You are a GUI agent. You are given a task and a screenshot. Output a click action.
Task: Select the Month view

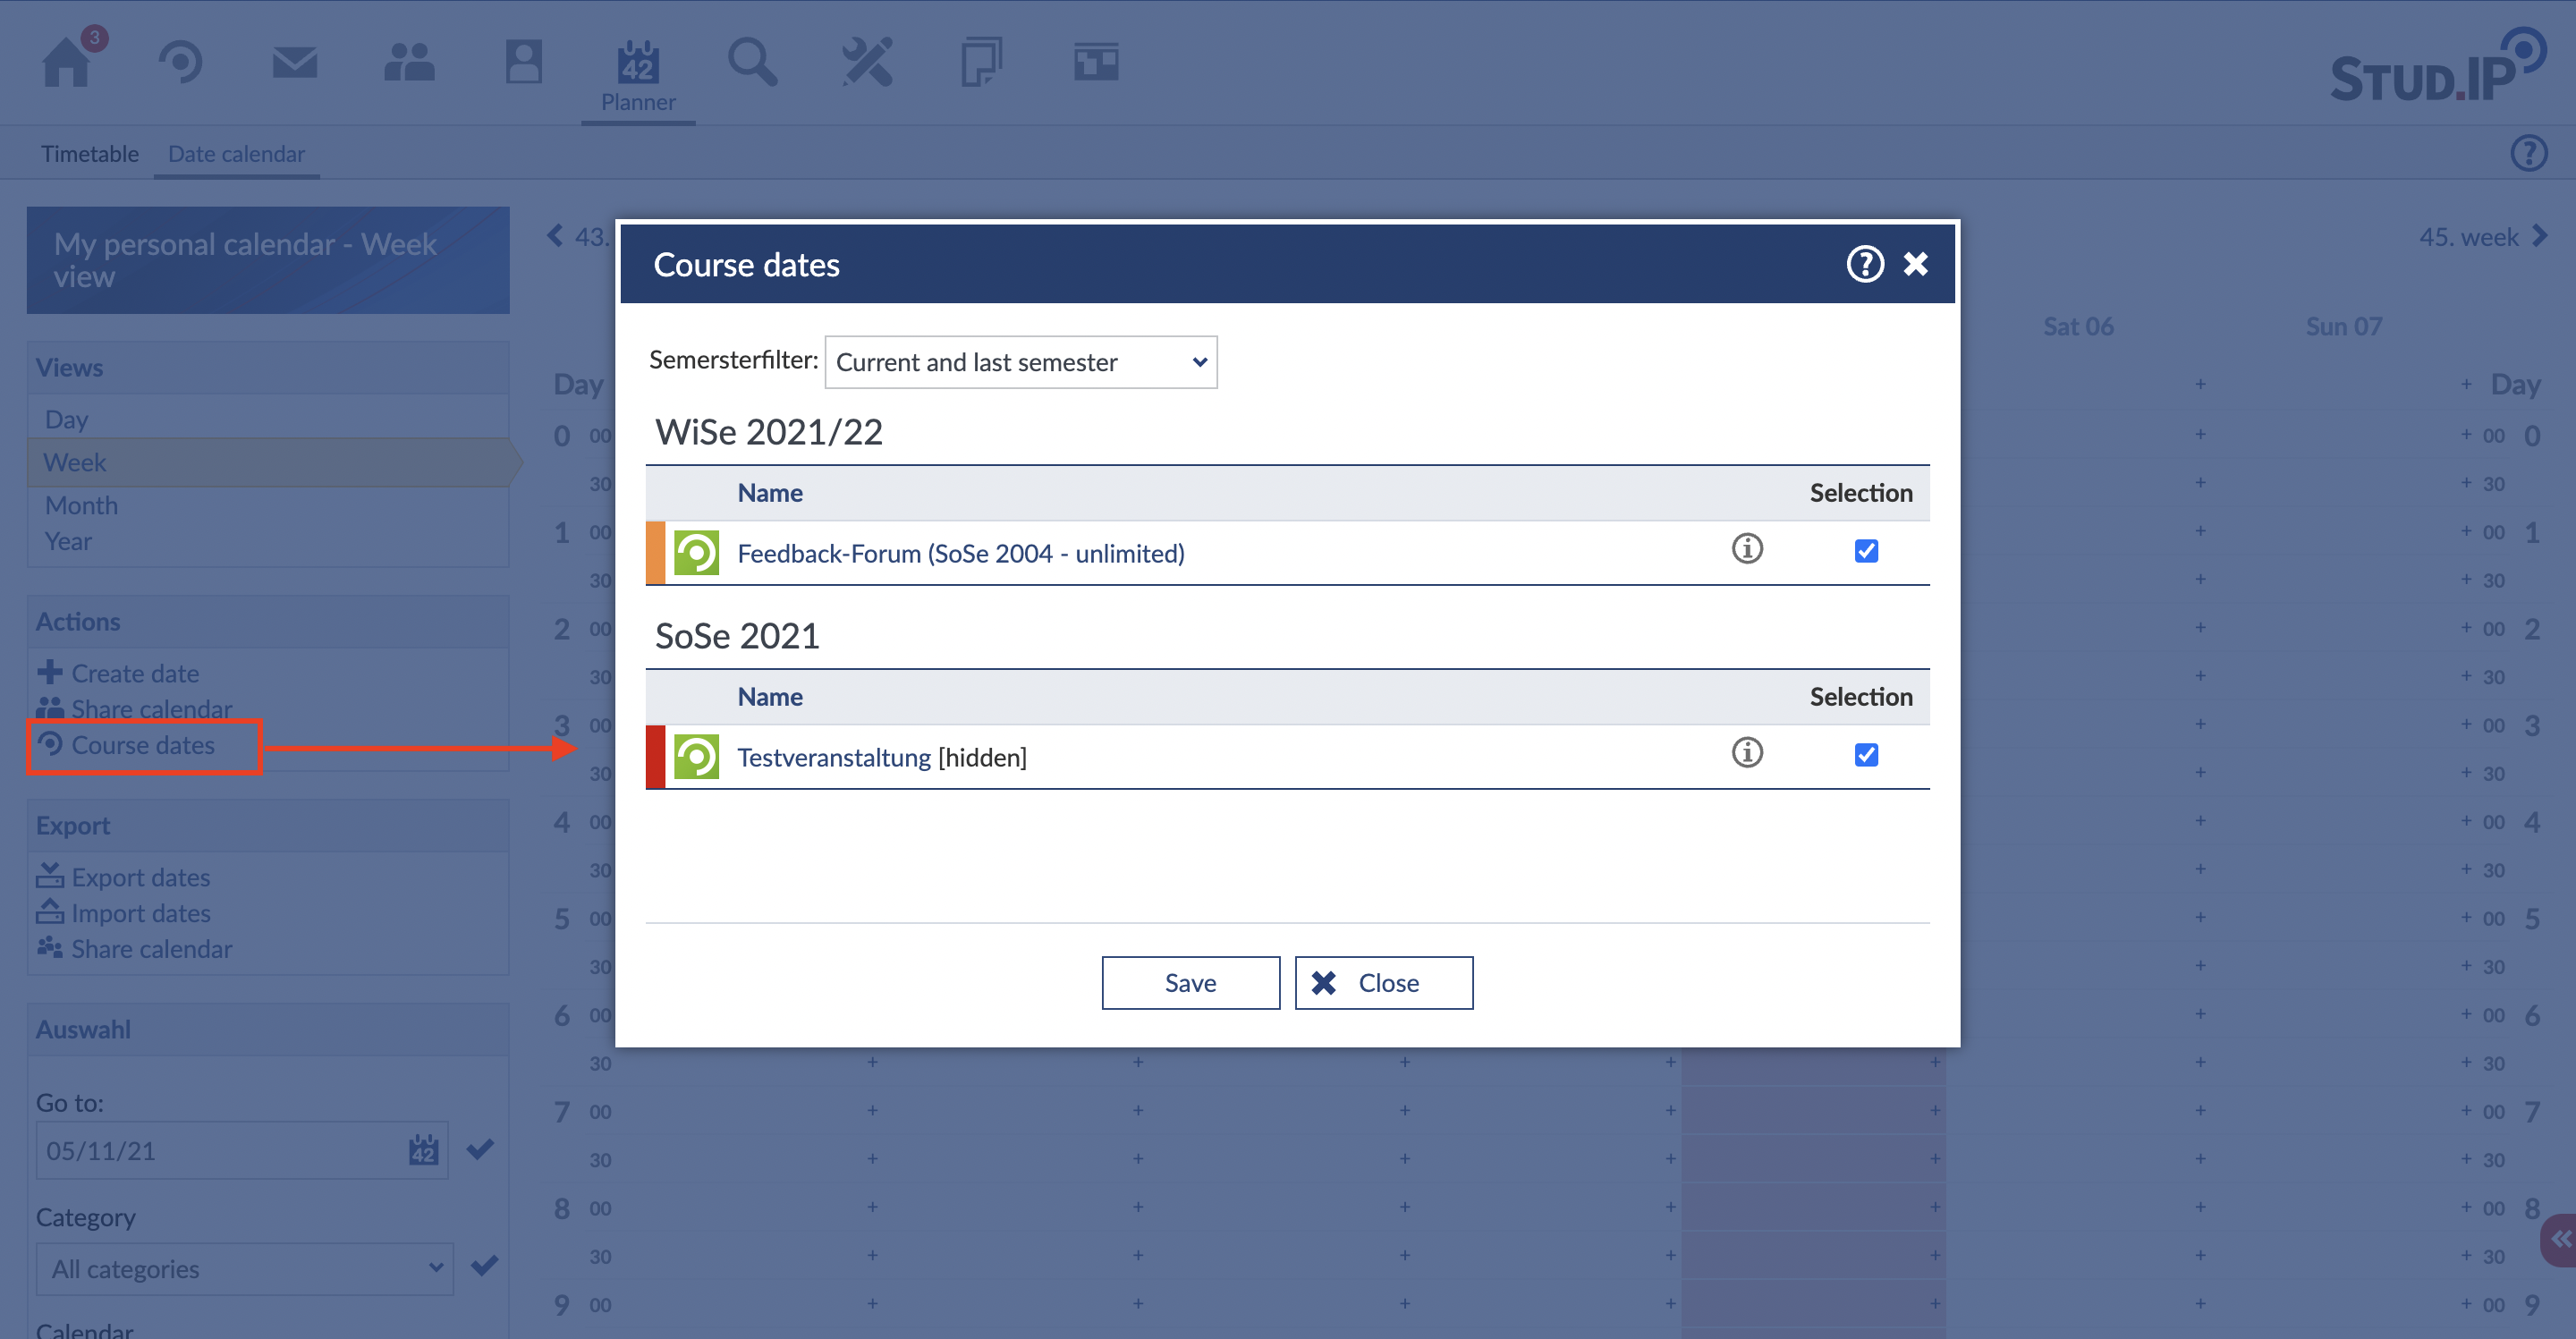(x=81, y=505)
